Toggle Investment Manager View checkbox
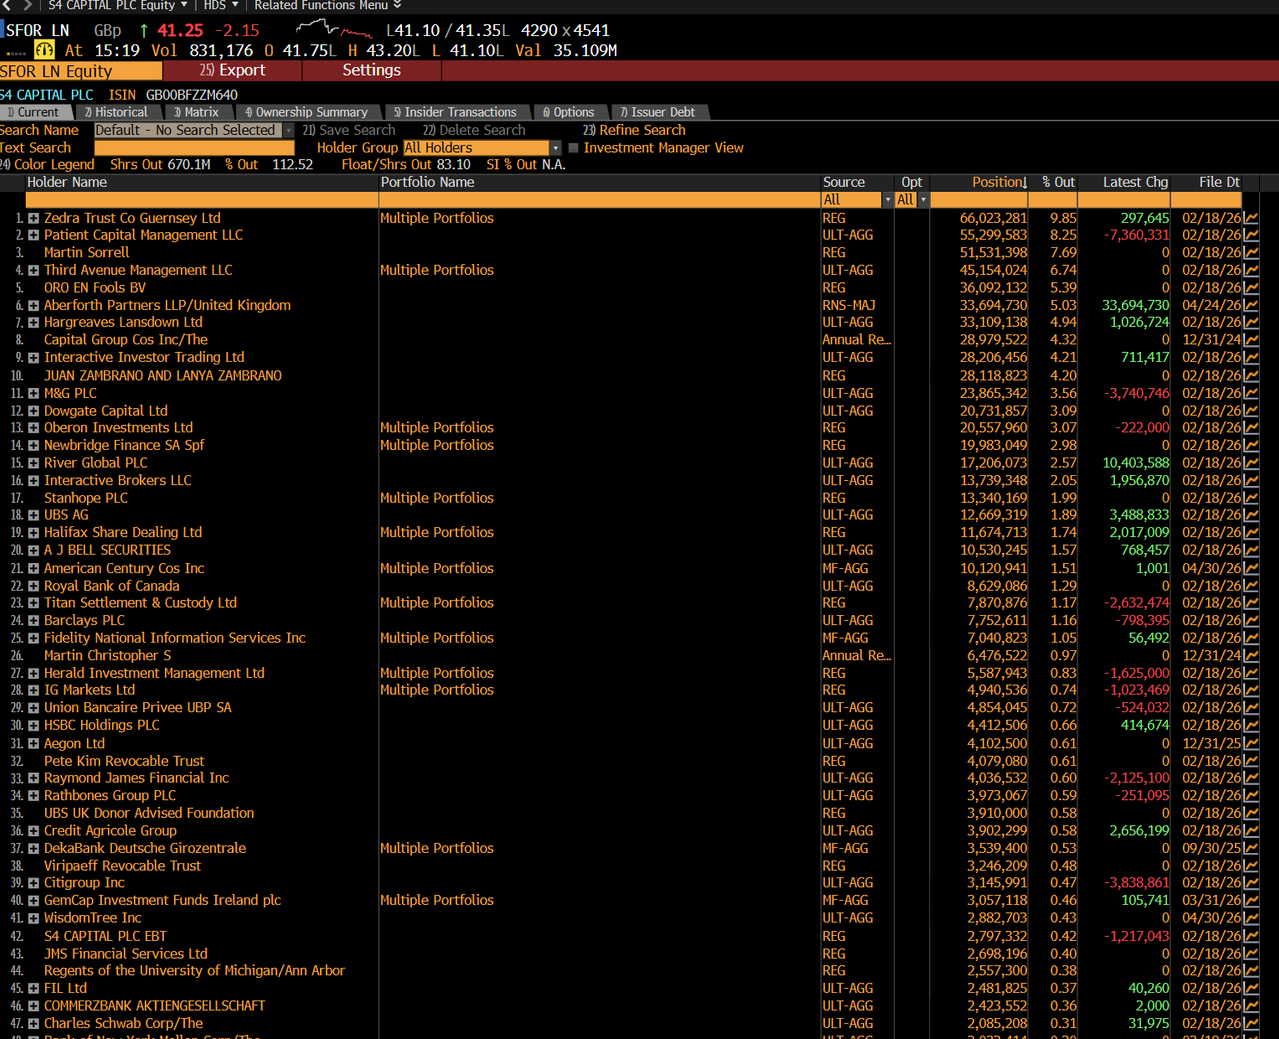The width and height of the screenshot is (1279, 1039). pos(573,148)
